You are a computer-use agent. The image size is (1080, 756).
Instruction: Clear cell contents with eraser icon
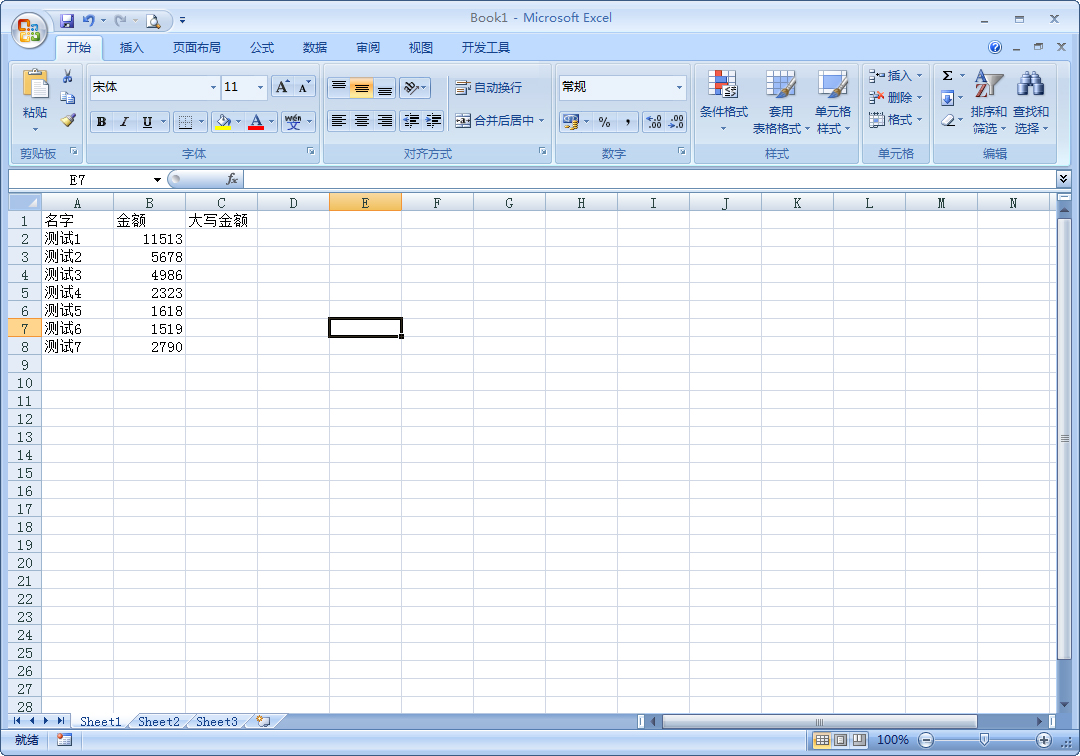(x=948, y=120)
